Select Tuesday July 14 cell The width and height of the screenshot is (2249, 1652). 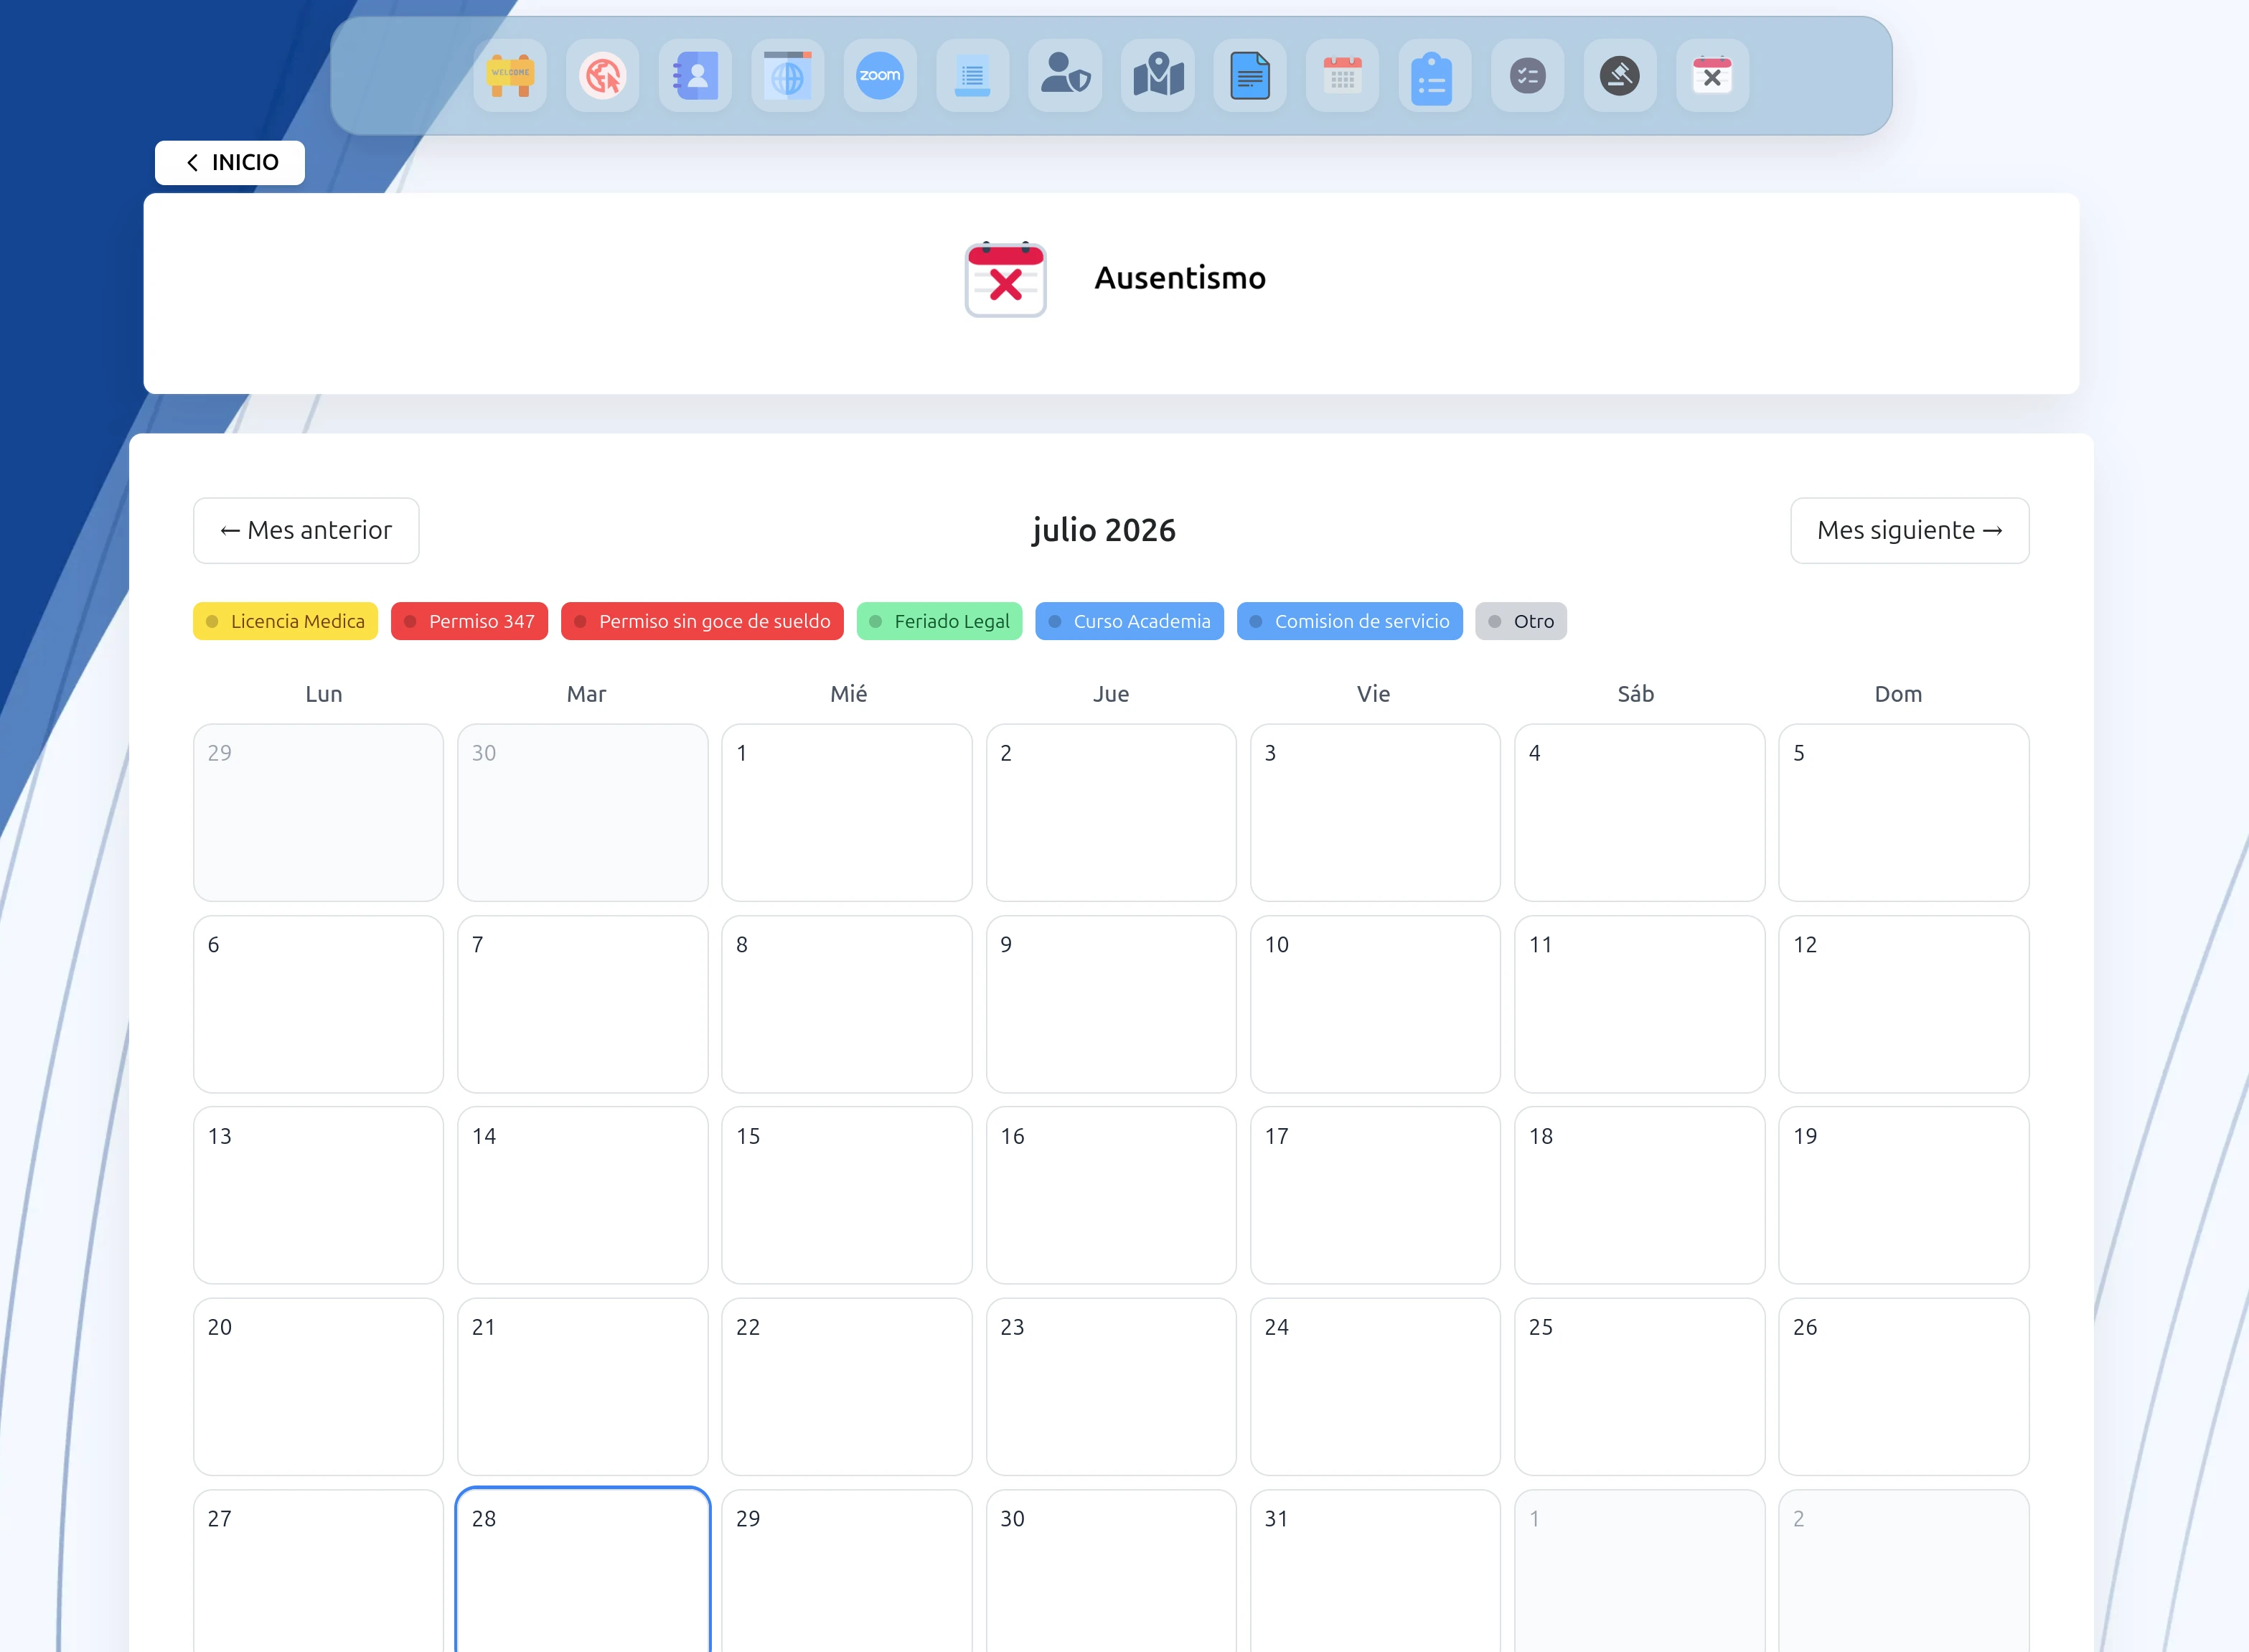coord(583,1195)
